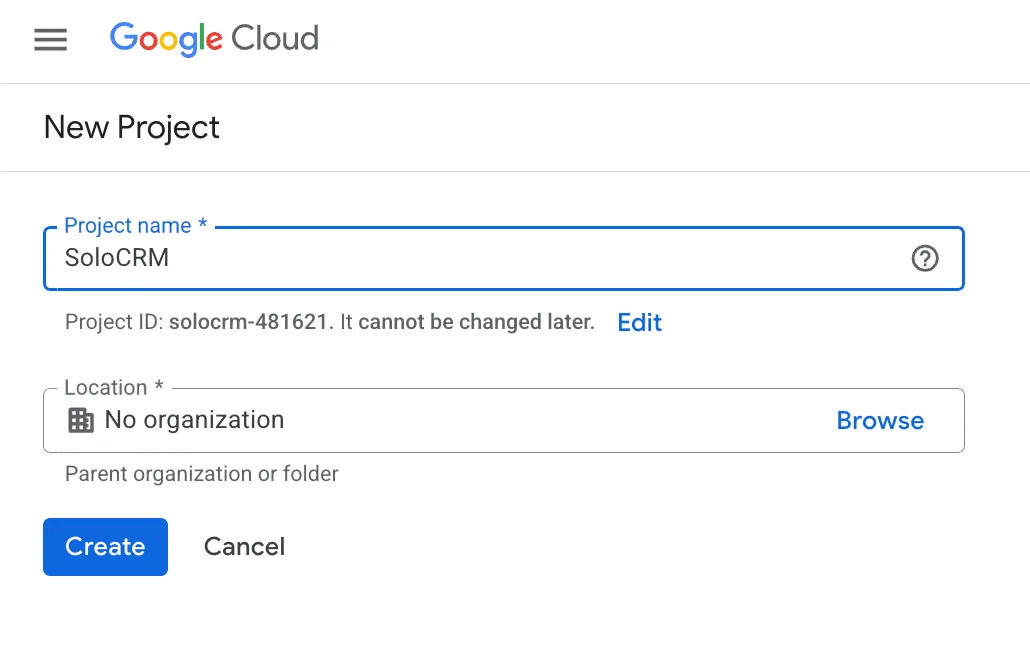
Task: Select the Location field showing No organization
Action: pos(400,420)
